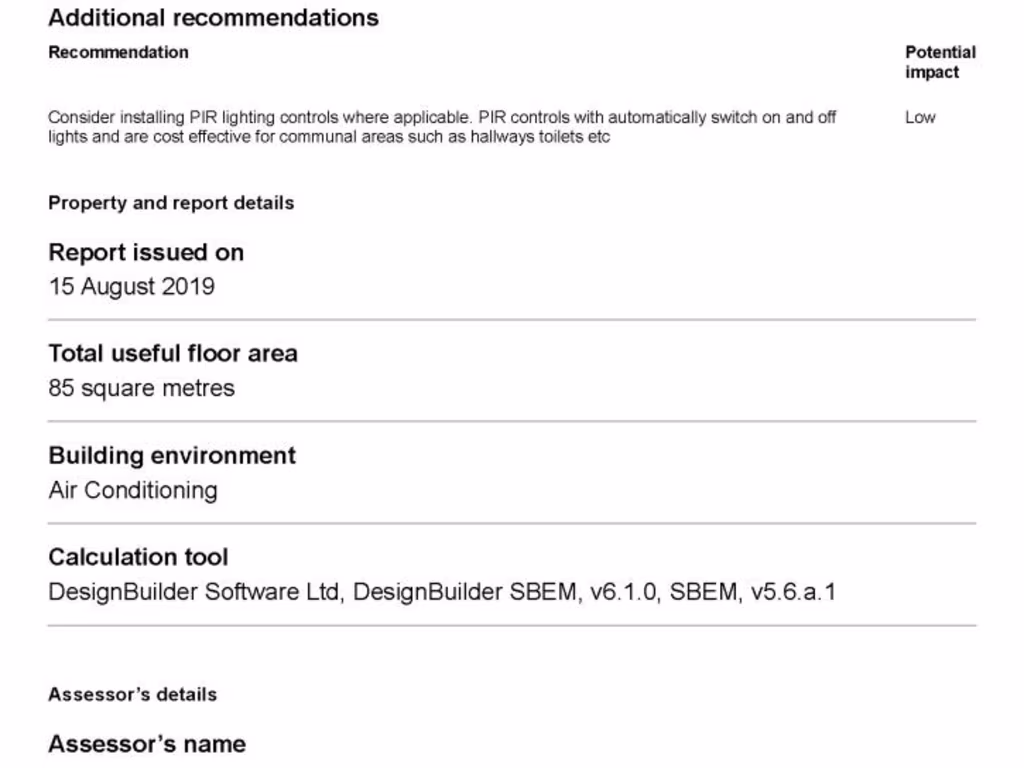The image size is (1024, 768).
Task: Click the divider line below the DesignBuilder text
Action: tap(512, 626)
